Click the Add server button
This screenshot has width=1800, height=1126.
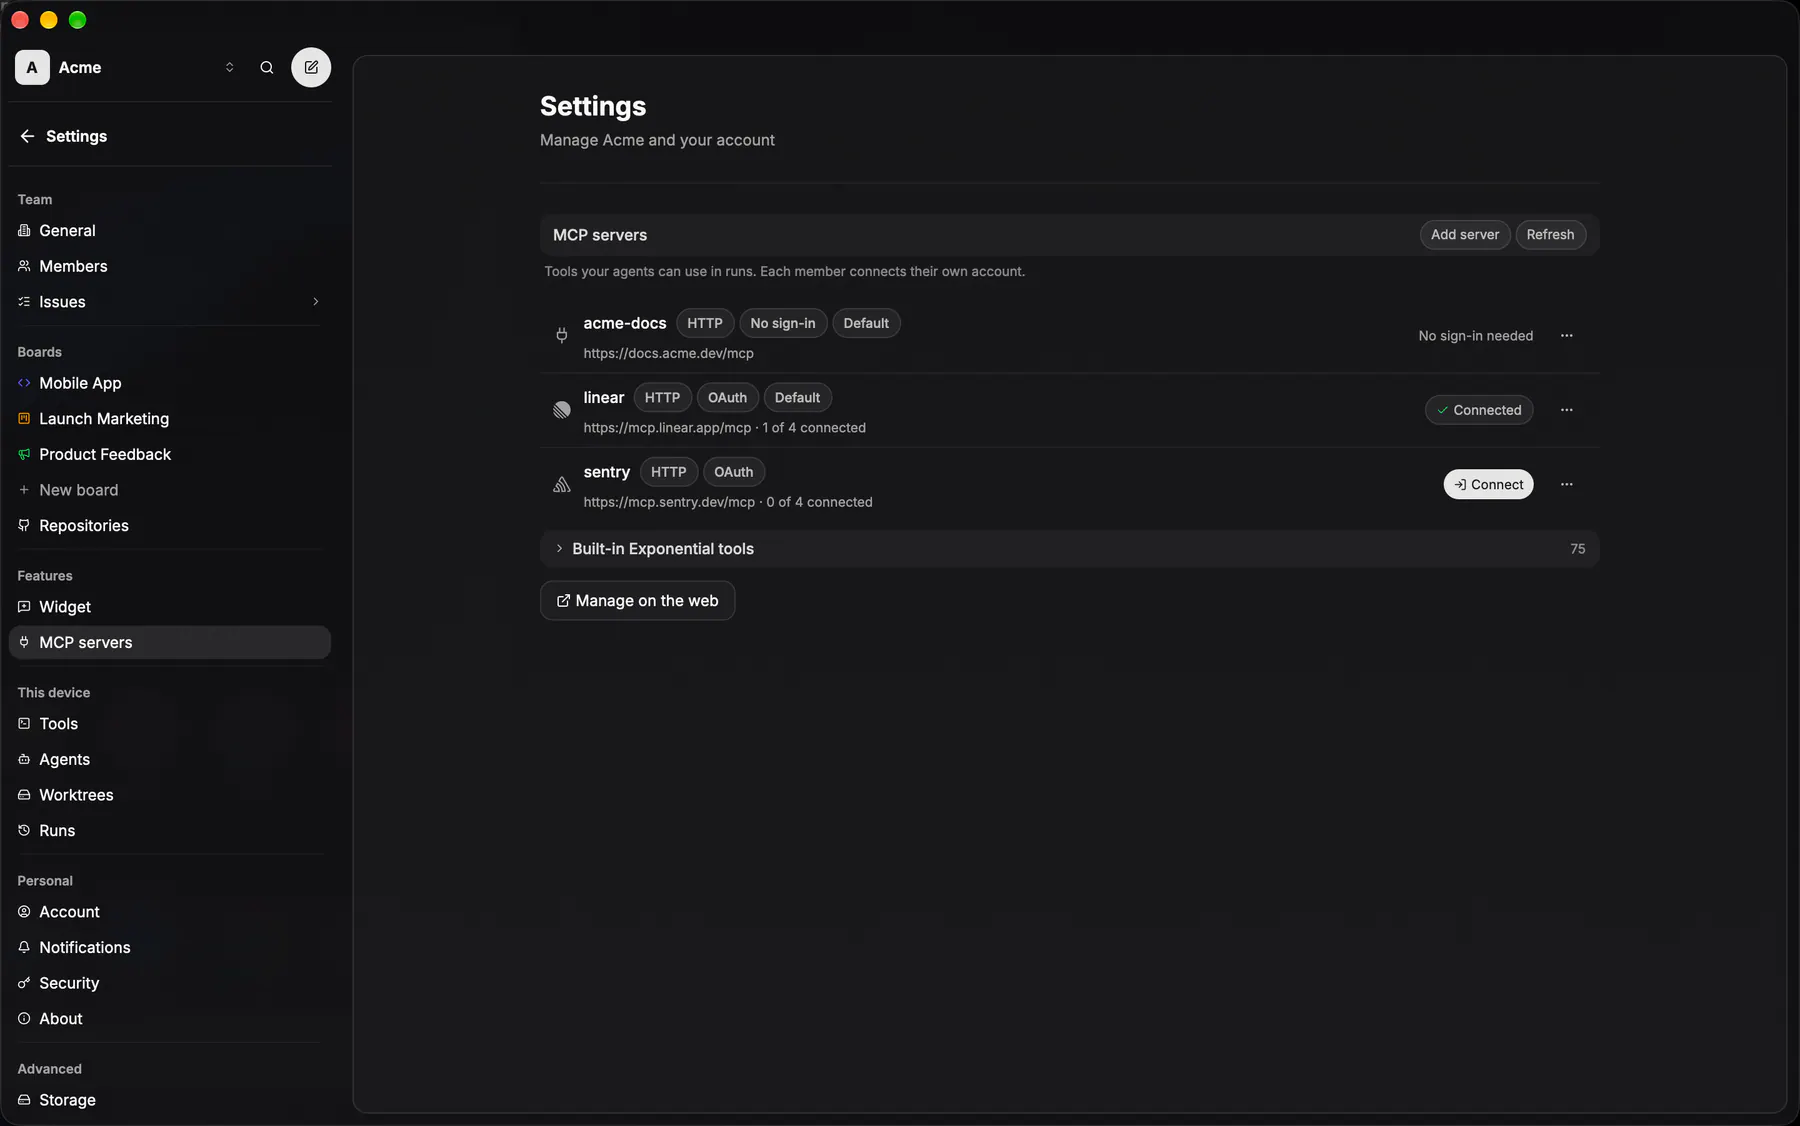pos(1464,235)
